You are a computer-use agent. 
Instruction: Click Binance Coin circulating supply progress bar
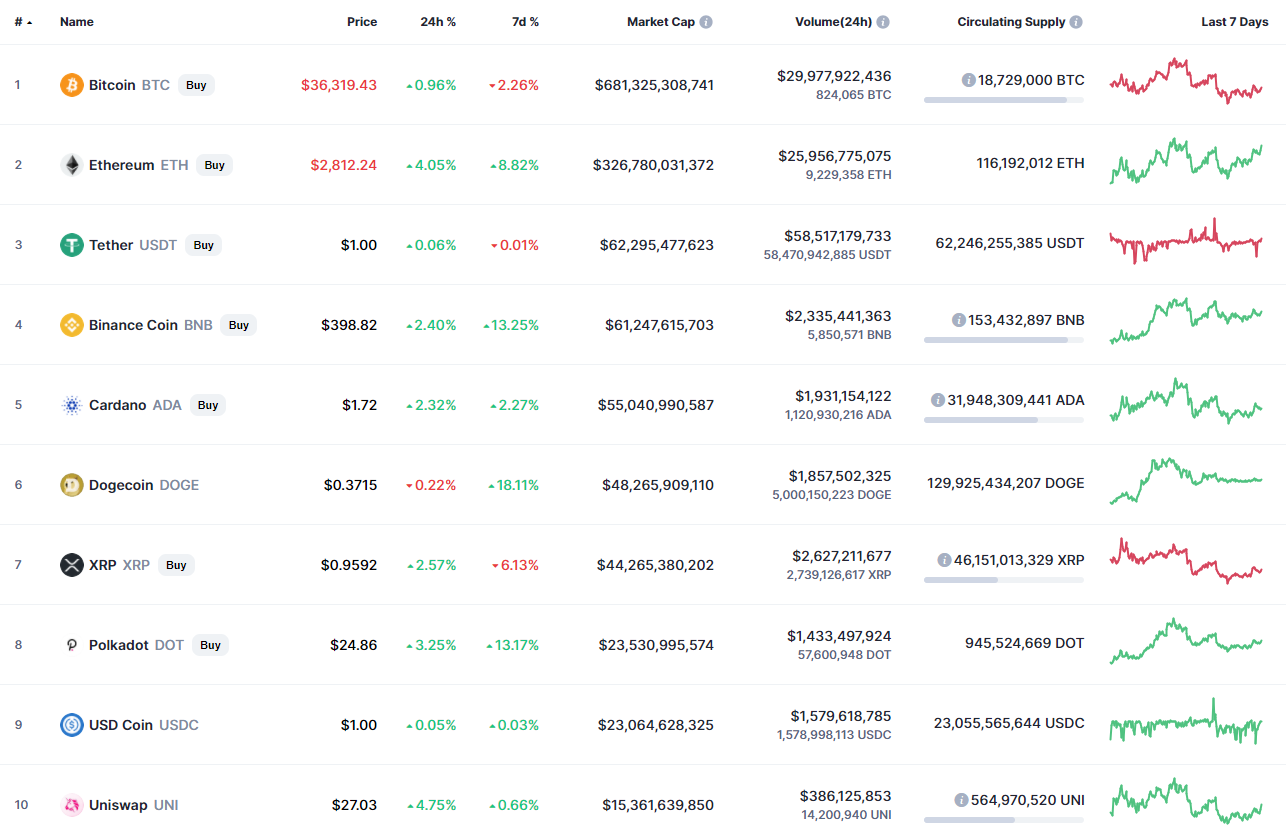click(1004, 340)
